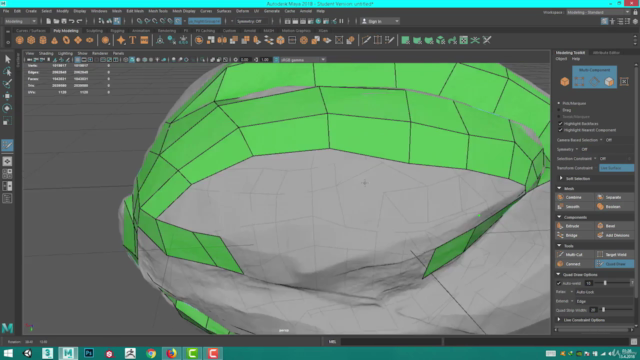
Task: Click the polygon Type text tool icon
Action: click(x=133, y=40)
